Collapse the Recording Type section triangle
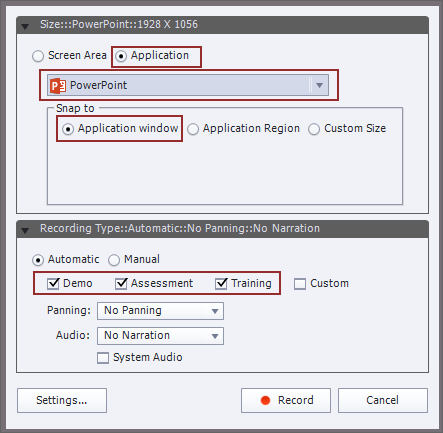443x433 pixels. (25, 230)
